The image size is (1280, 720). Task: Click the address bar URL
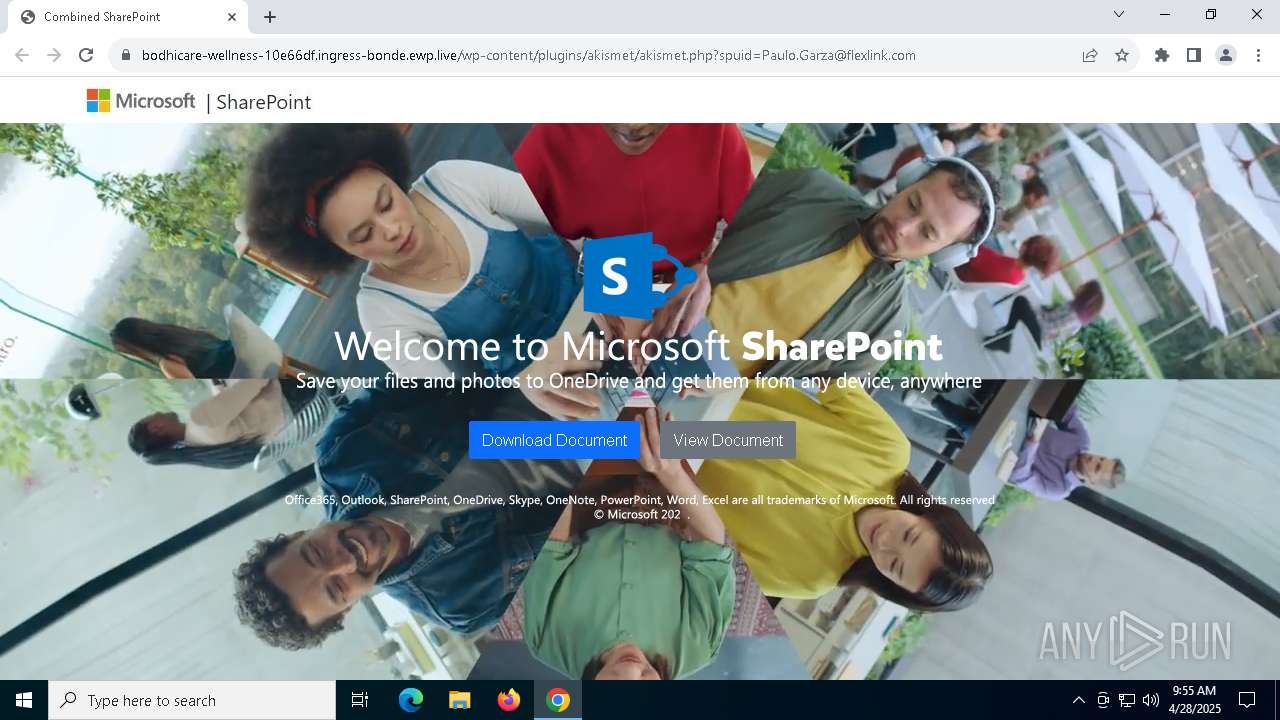click(x=528, y=55)
